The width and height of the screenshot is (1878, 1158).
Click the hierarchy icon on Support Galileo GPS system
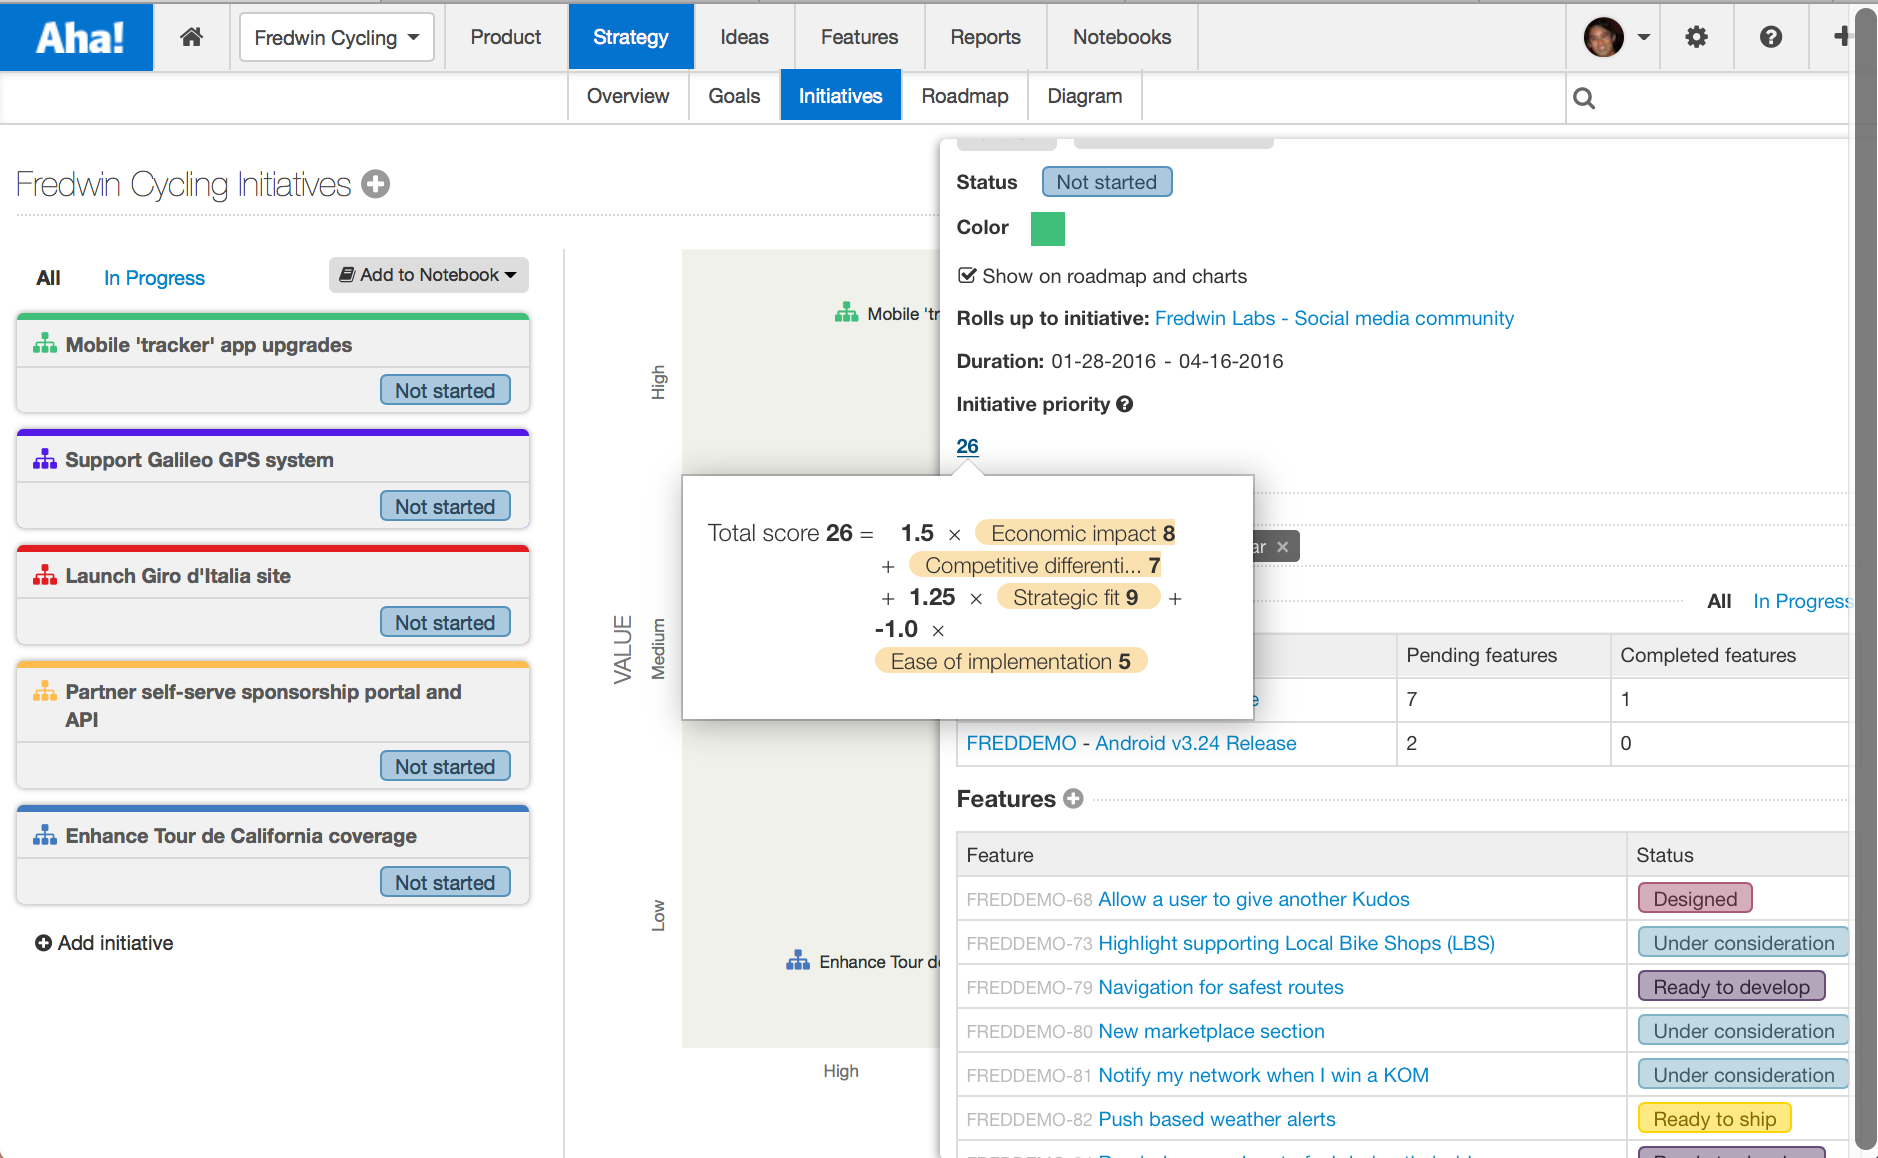click(43, 458)
